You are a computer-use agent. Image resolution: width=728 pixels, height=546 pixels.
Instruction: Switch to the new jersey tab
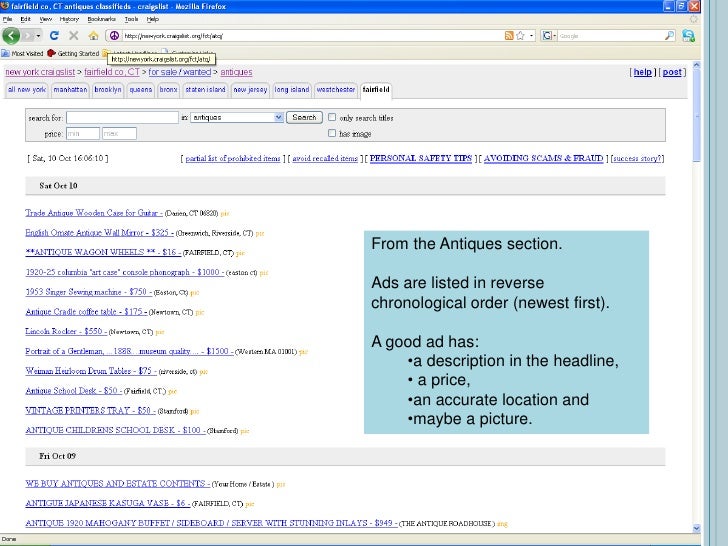[250, 90]
